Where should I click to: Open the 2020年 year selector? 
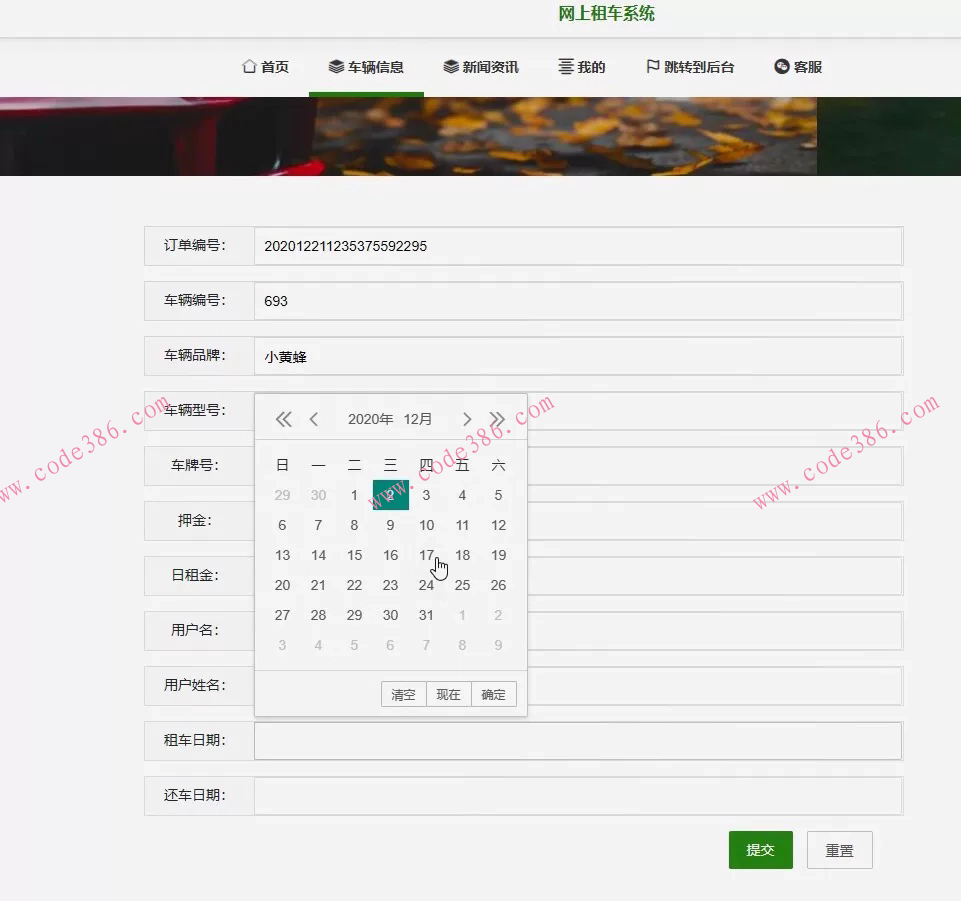coord(370,419)
